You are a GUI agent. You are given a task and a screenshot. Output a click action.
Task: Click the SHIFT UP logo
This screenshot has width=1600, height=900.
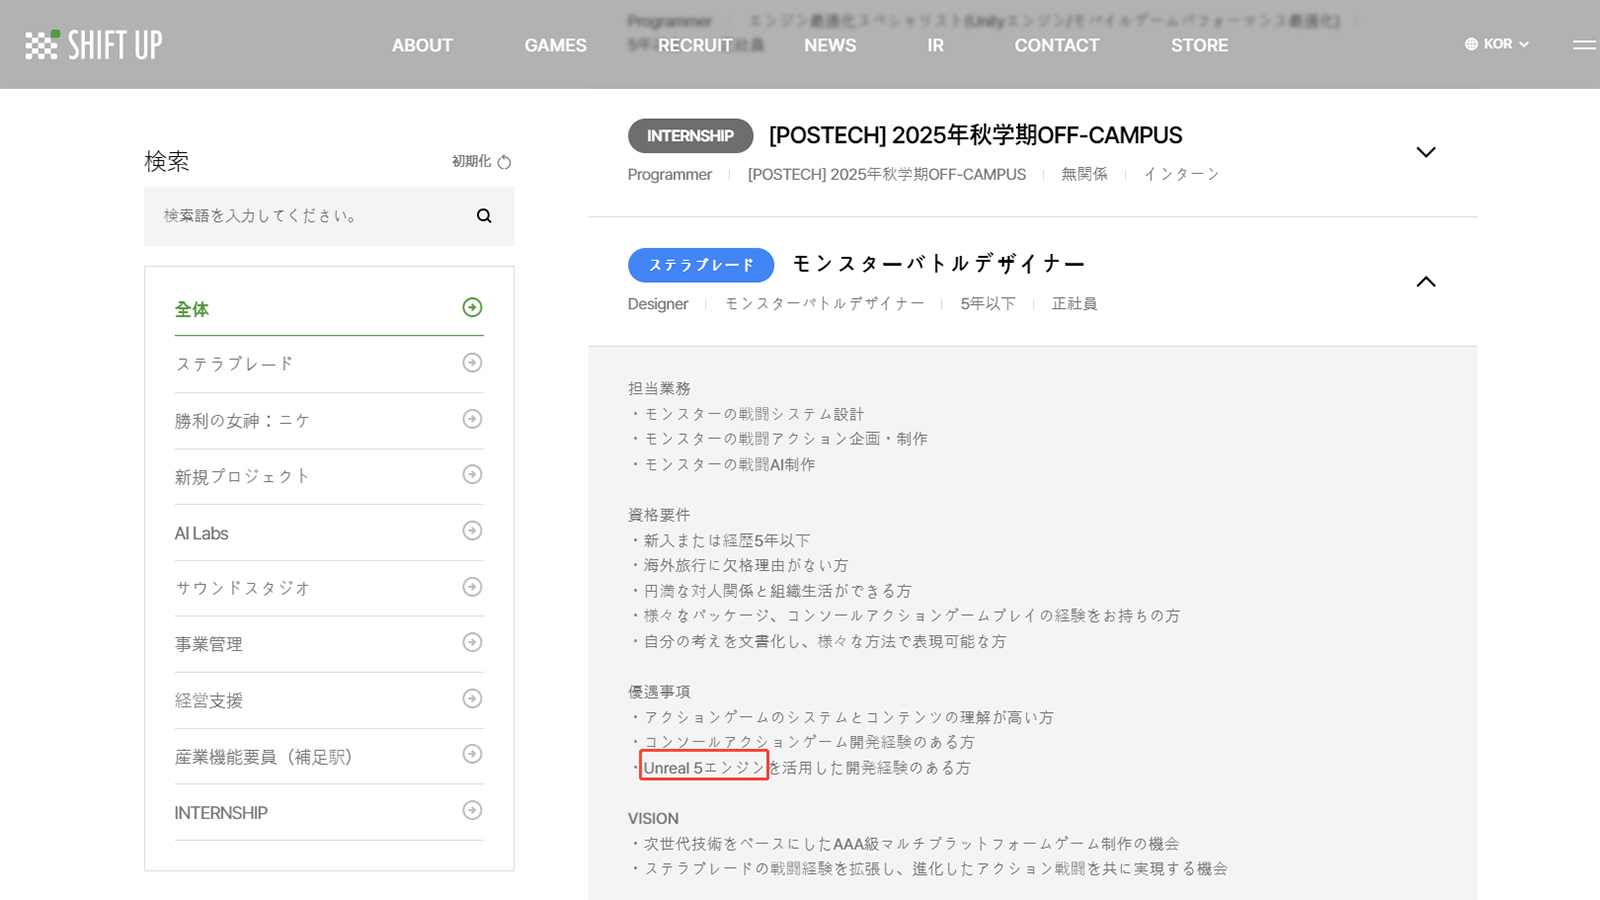[x=92, y=44]
